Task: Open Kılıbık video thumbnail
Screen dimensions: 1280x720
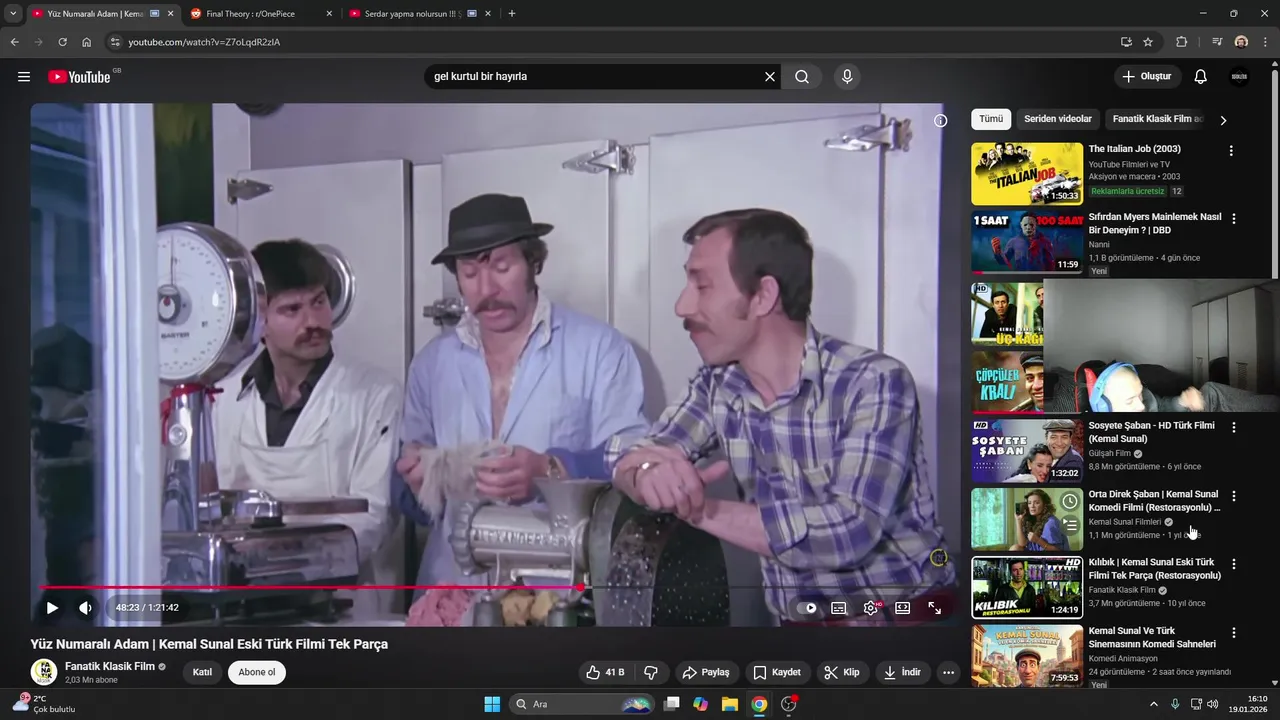Action: [x=1027, y=587]
